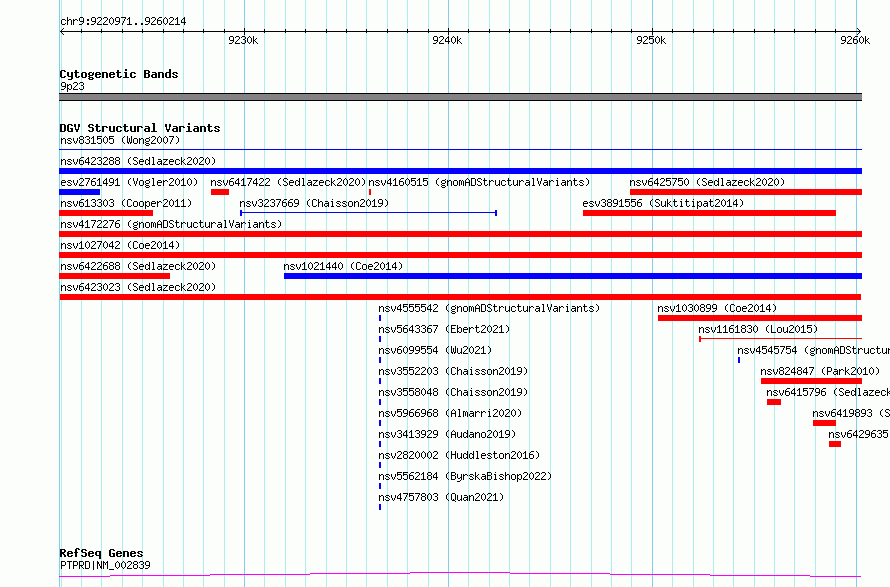Click the 9230k ruler tick label

(243, 40)
